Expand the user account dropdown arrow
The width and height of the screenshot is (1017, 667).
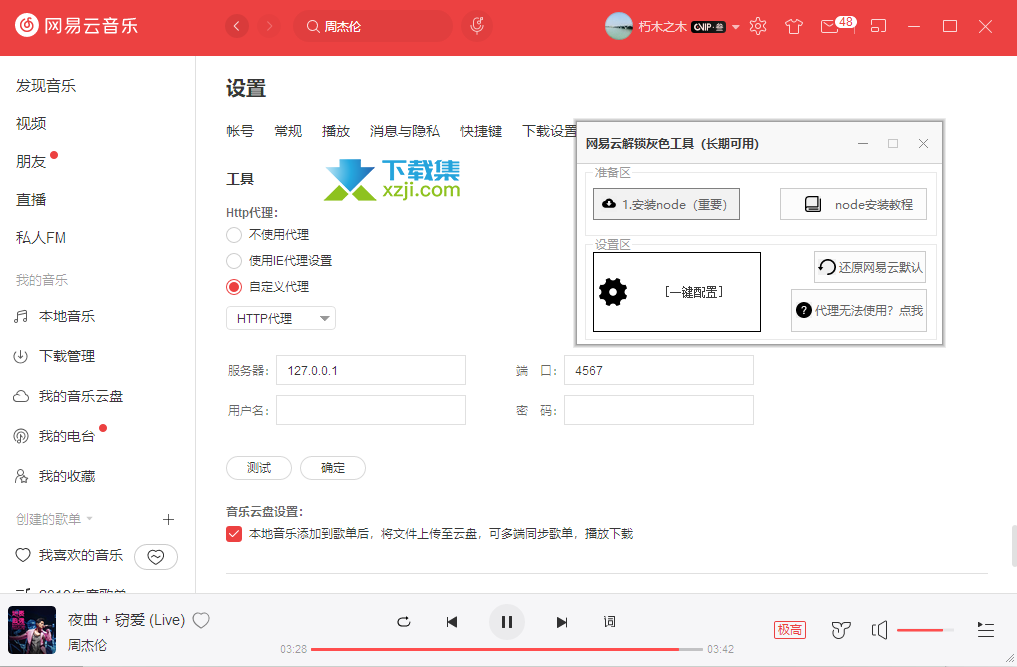[x=736, y=27]
